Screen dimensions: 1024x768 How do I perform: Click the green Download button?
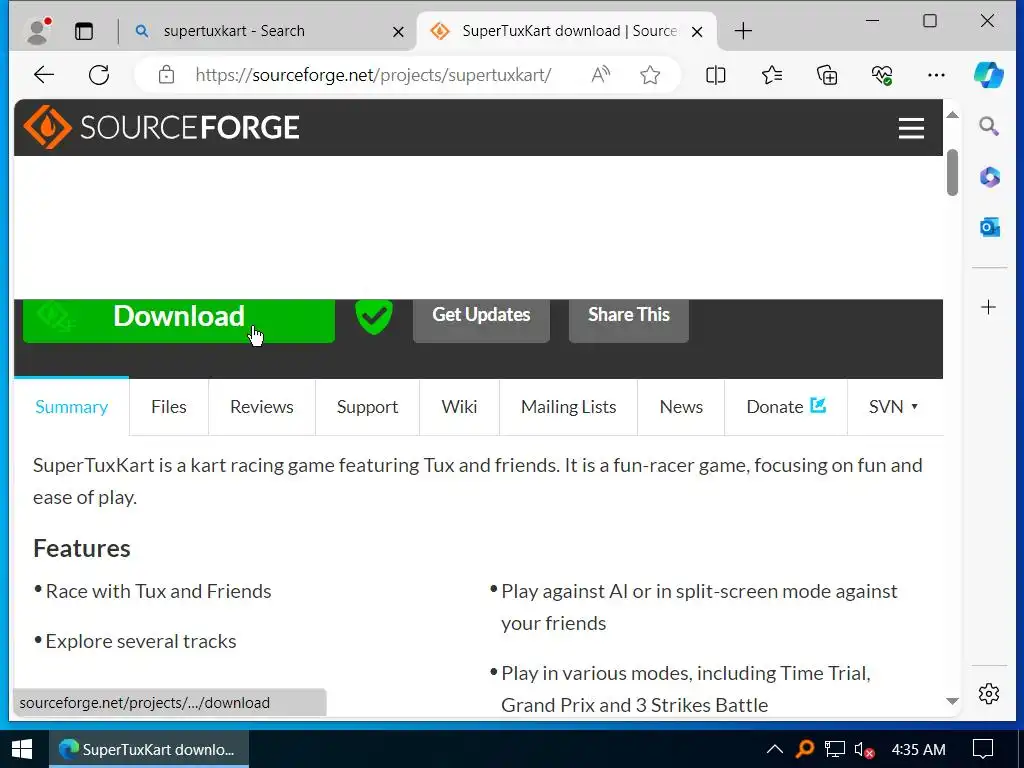(x=179, y=320)
